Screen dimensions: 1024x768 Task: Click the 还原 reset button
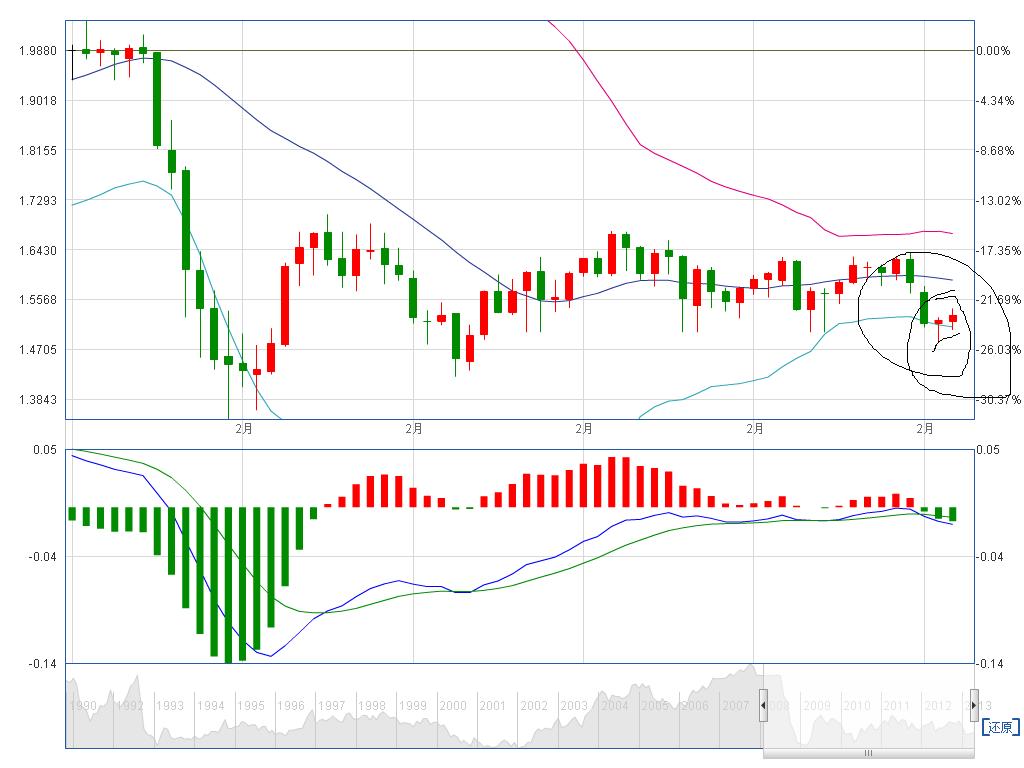tap(1001, 727)
